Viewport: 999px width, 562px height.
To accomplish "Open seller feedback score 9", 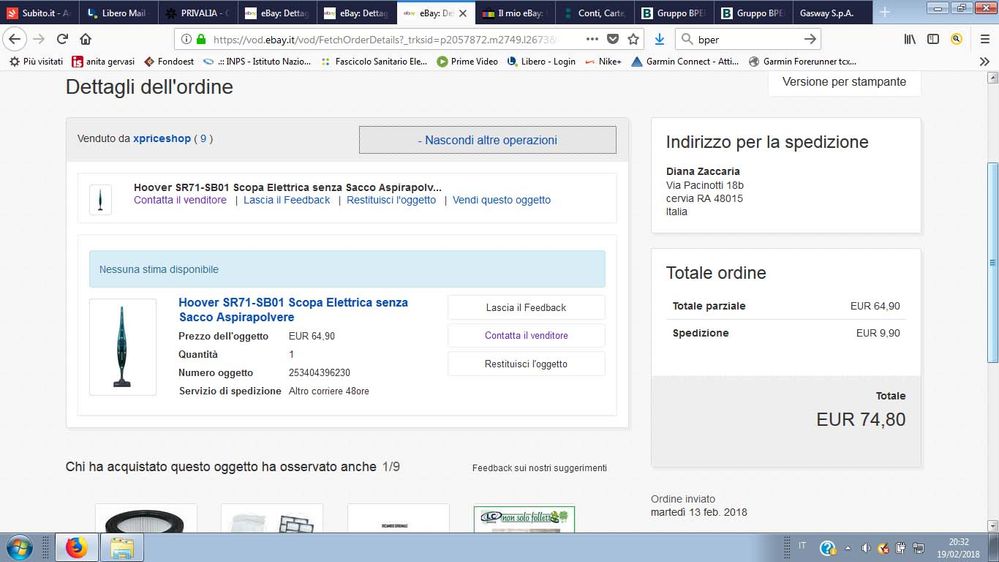I will click(x=203, y=138).
